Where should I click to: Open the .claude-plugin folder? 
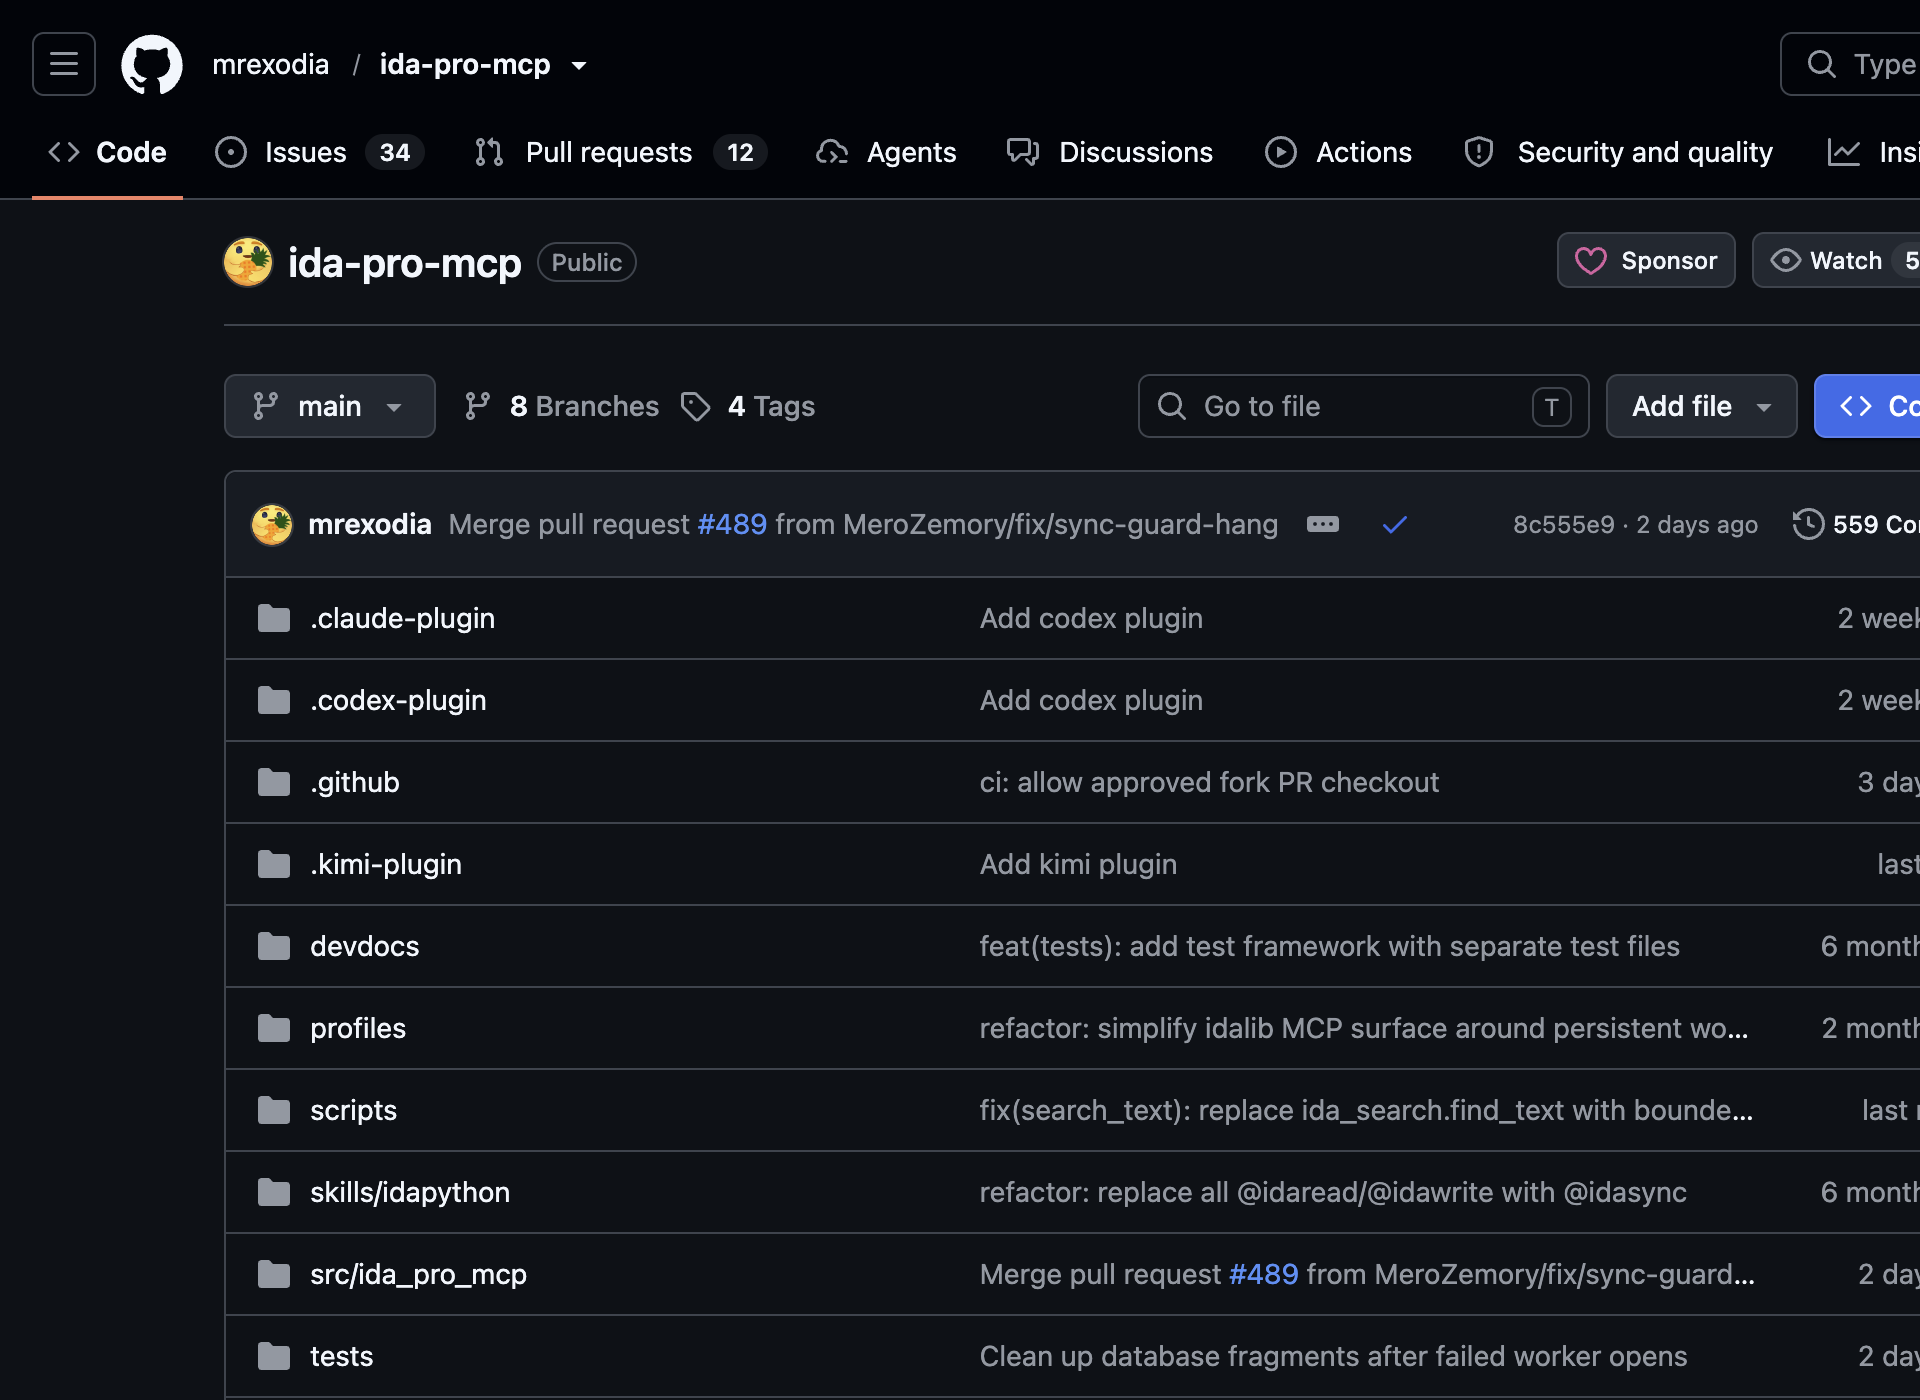(x=402, y=618)
